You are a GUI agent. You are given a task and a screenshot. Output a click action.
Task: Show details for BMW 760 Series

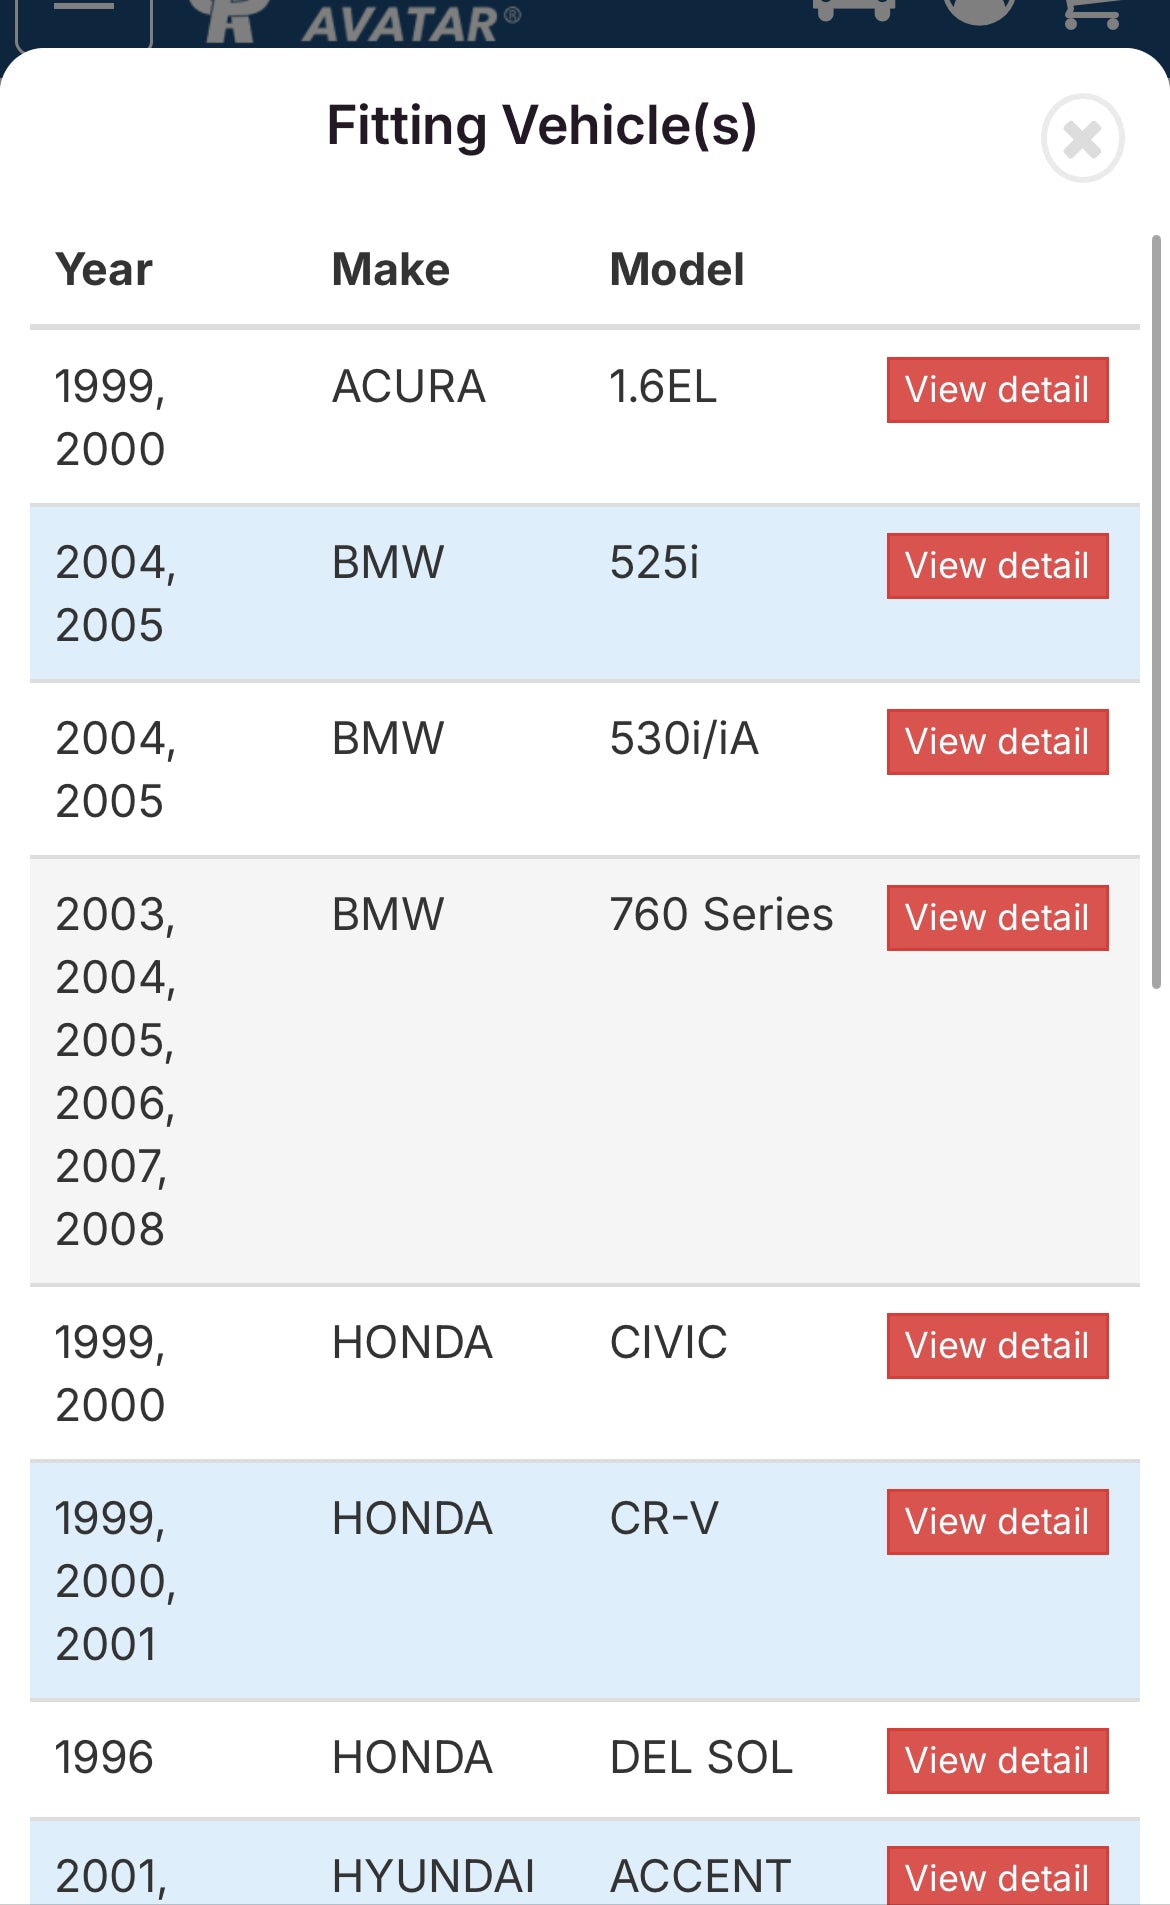pyautogui.click(x=997, y=918)
